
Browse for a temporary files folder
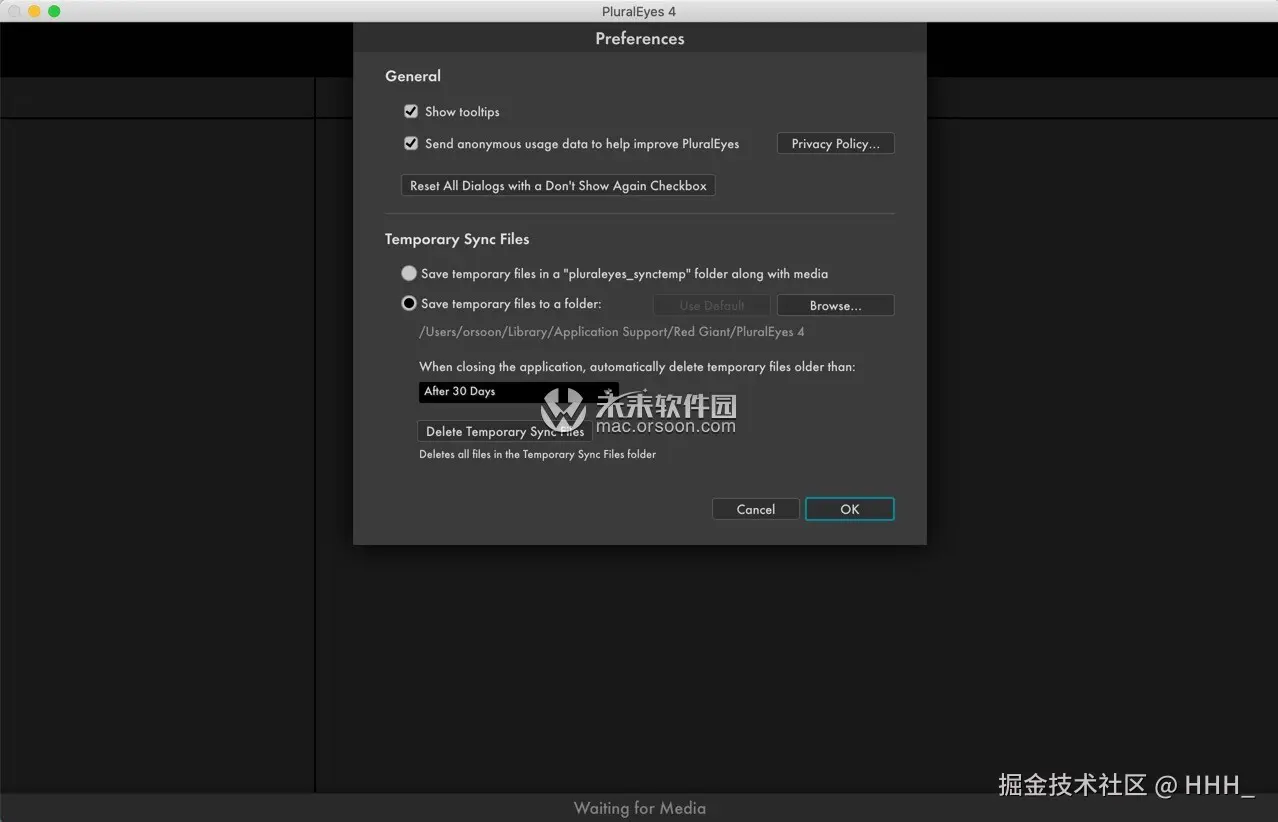point(835,305)
